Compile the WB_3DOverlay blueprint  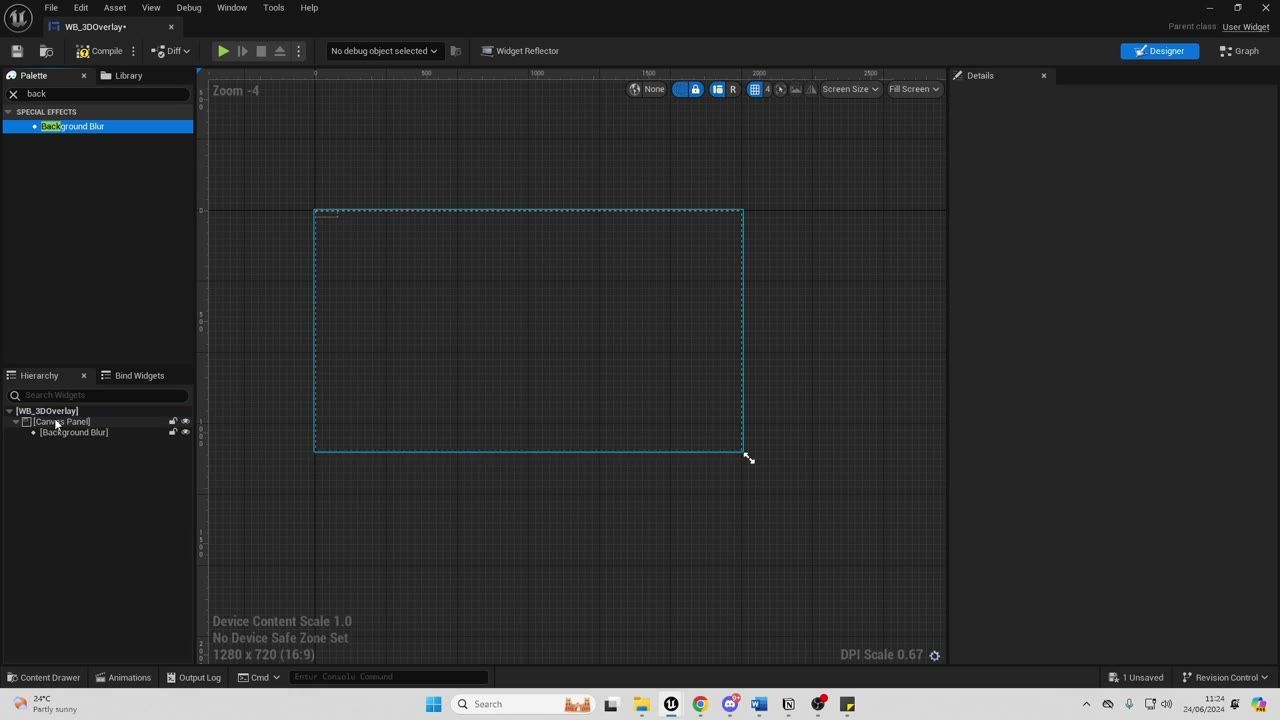[x=99, y=51]
